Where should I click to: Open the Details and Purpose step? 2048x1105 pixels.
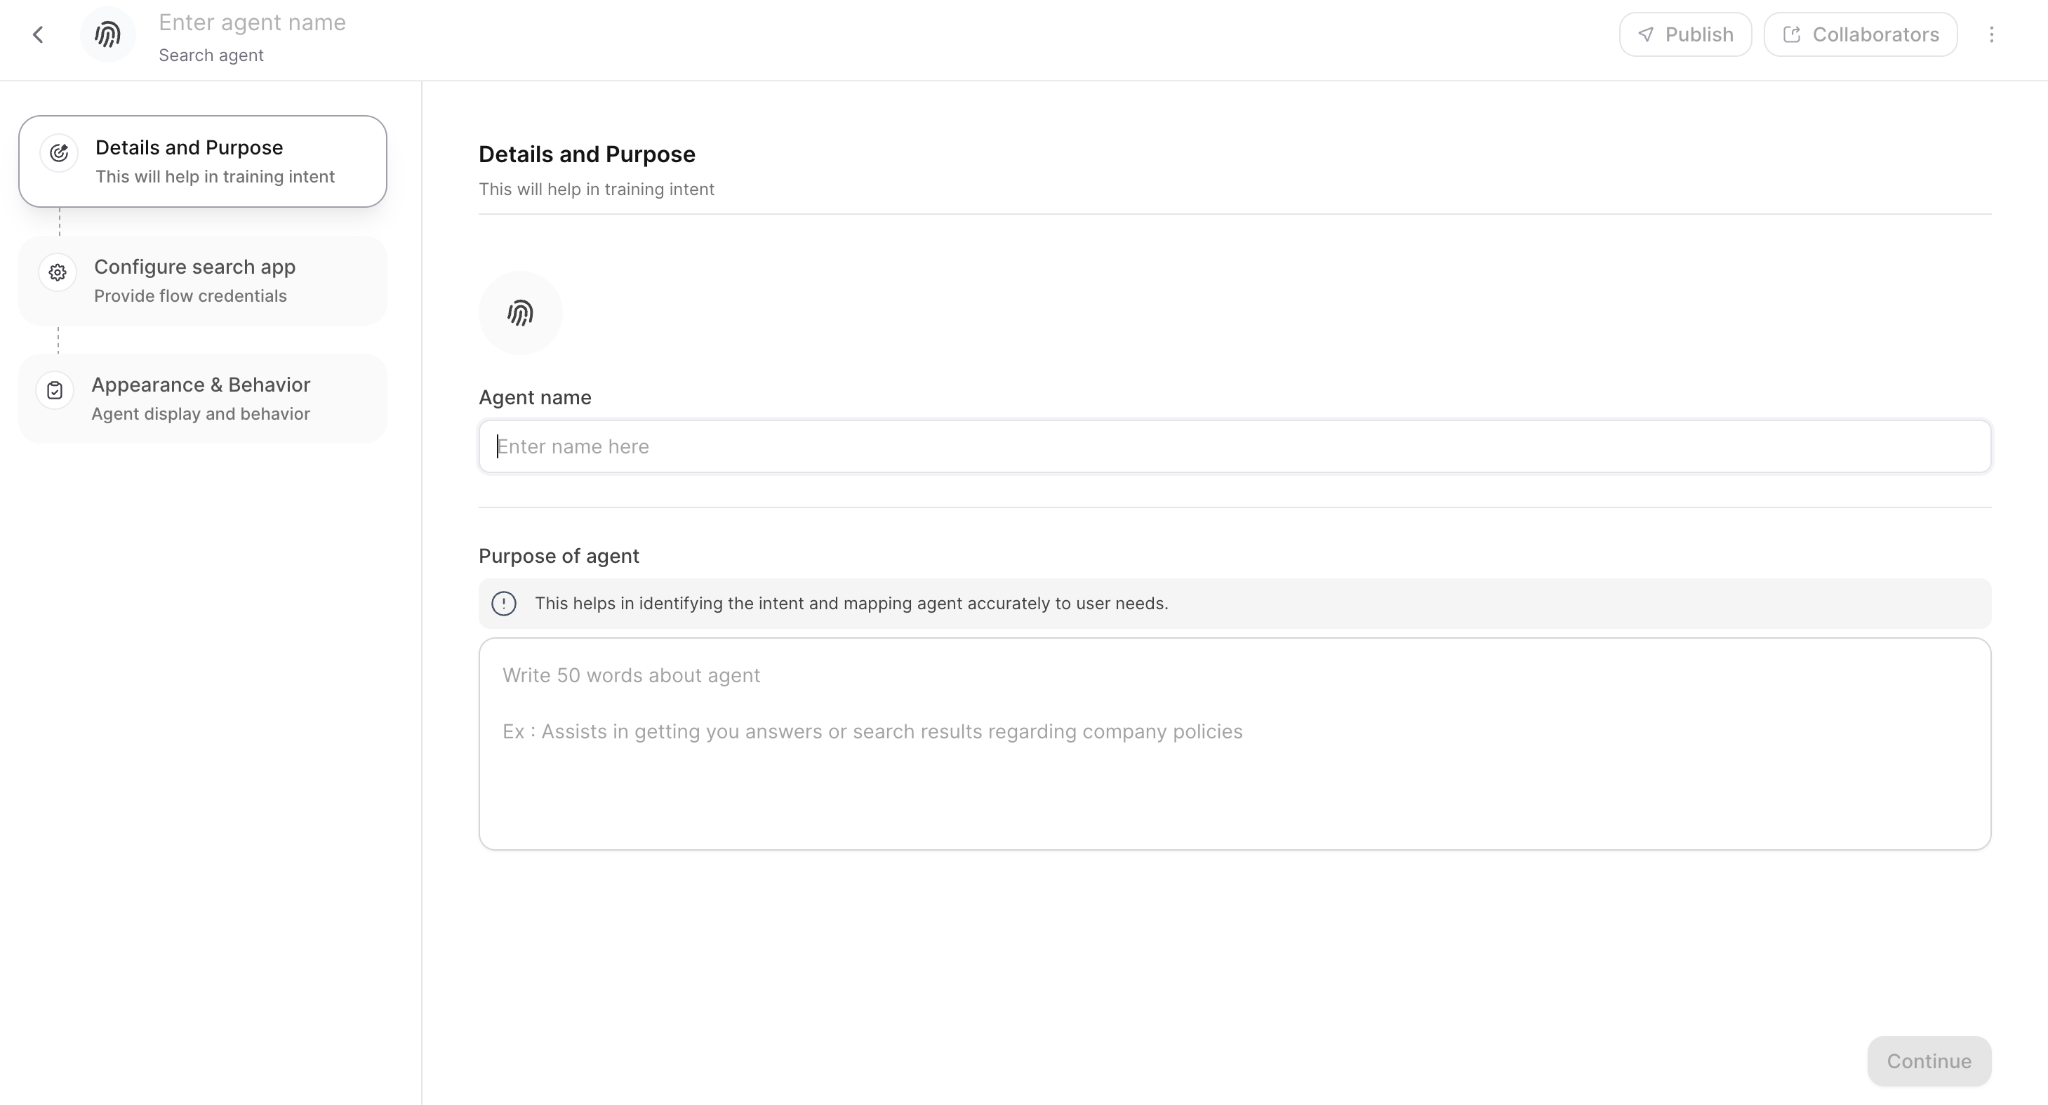click(202, 161)
